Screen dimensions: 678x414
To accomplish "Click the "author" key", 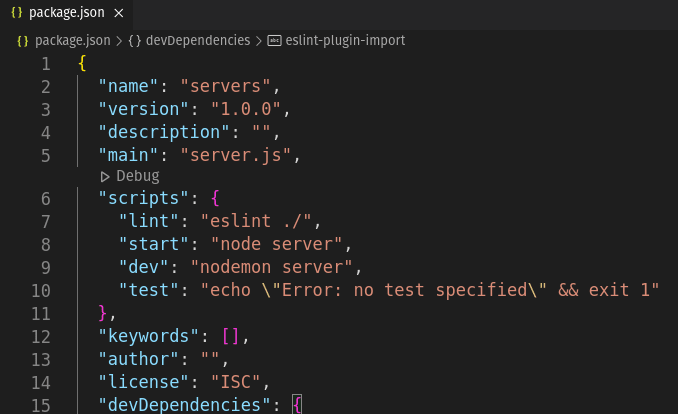I will 138,359.
